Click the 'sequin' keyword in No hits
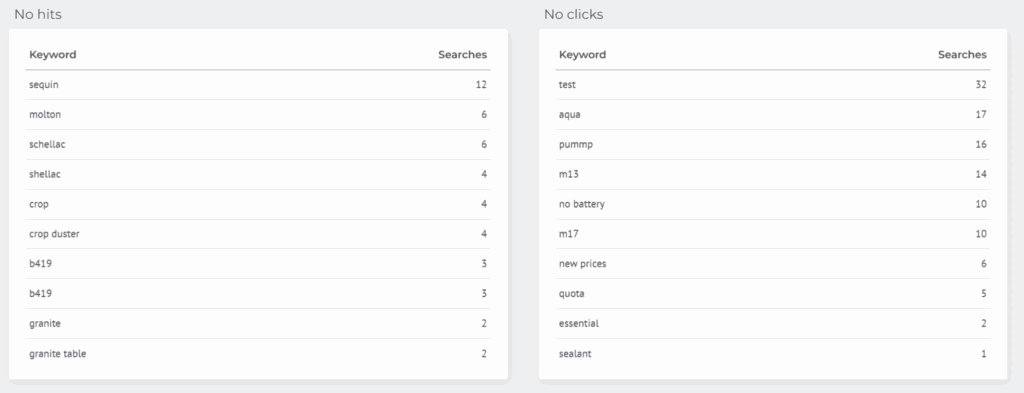Image resolution: width=1024 pixels, height=393 pixels. click(44, 85)
